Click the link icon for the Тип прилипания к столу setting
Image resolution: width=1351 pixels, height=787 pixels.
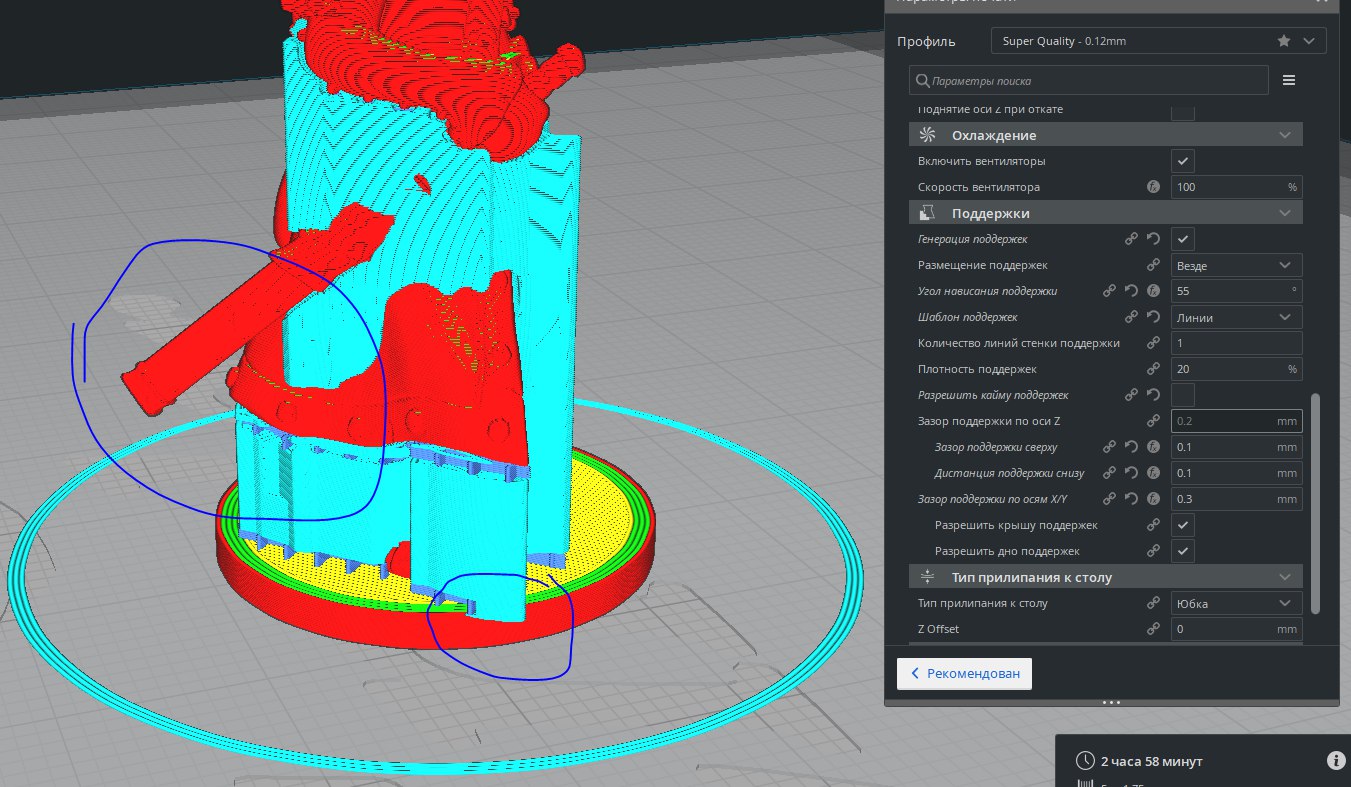pos(1153,603)
